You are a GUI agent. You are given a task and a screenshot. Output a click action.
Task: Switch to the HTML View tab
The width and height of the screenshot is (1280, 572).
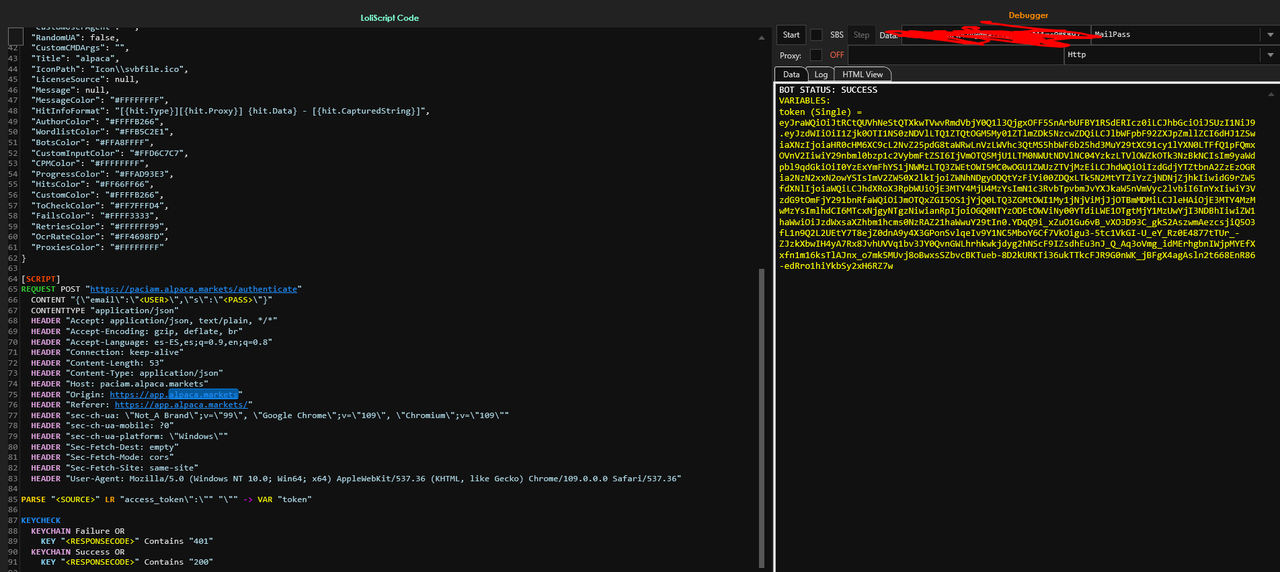863,74
